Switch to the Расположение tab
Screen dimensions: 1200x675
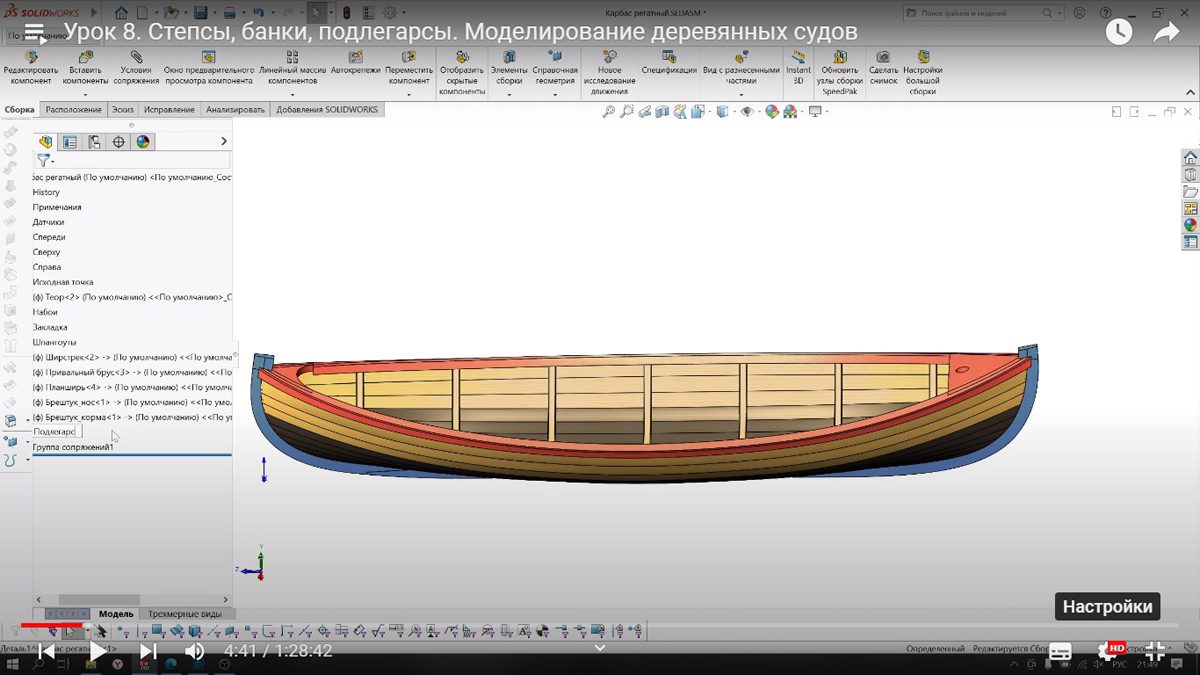click(x=73, y=110)
